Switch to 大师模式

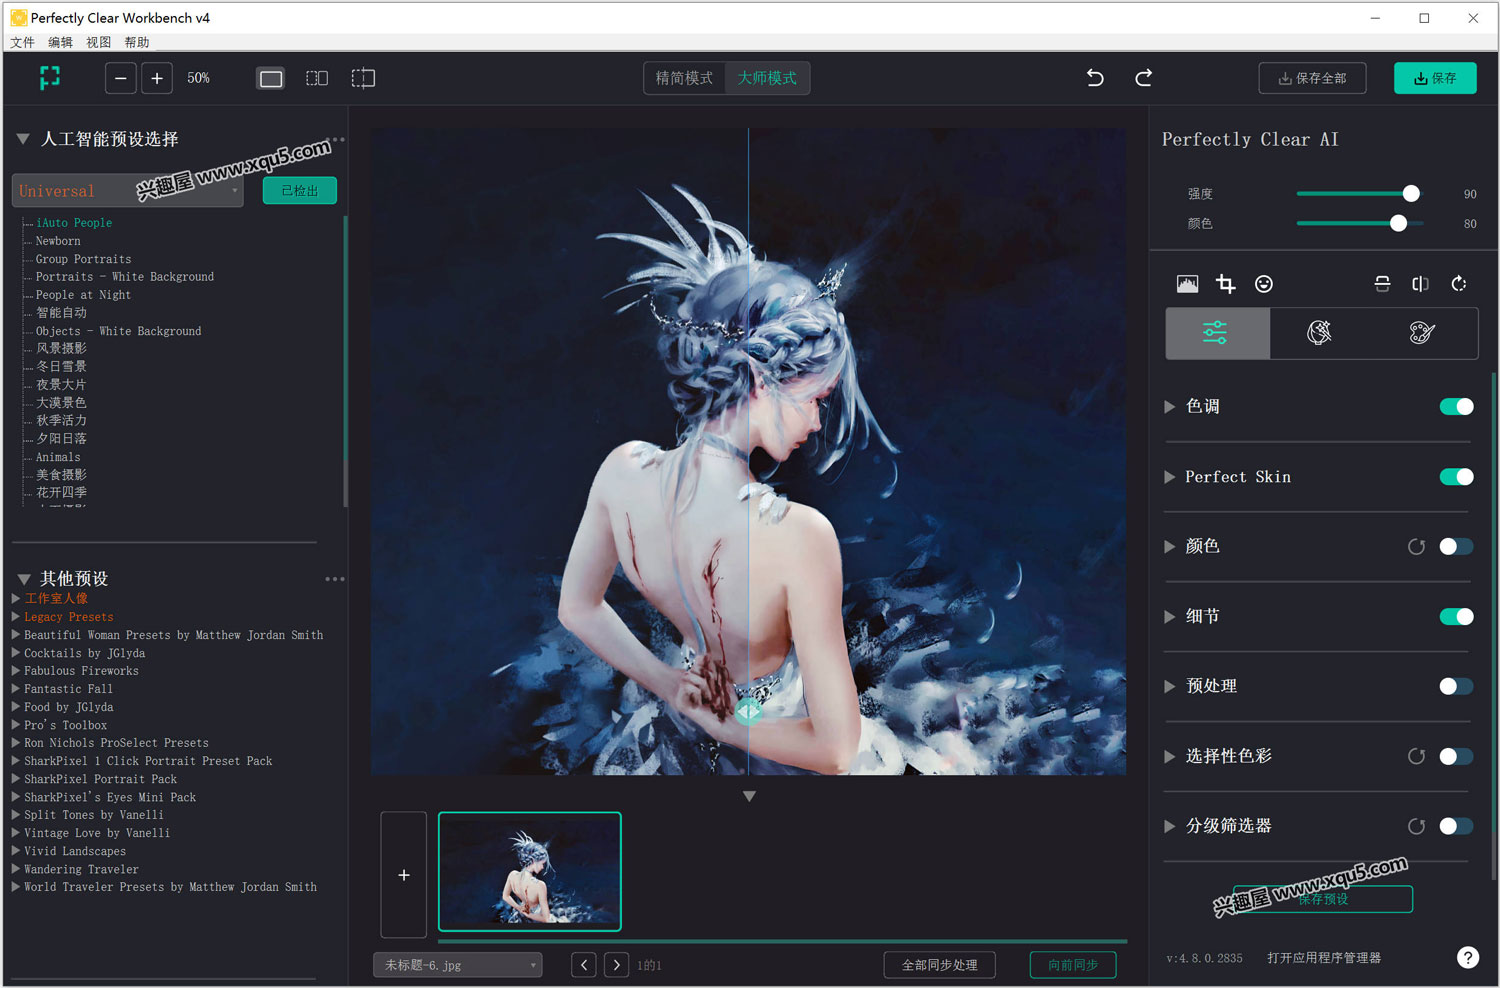767,78
